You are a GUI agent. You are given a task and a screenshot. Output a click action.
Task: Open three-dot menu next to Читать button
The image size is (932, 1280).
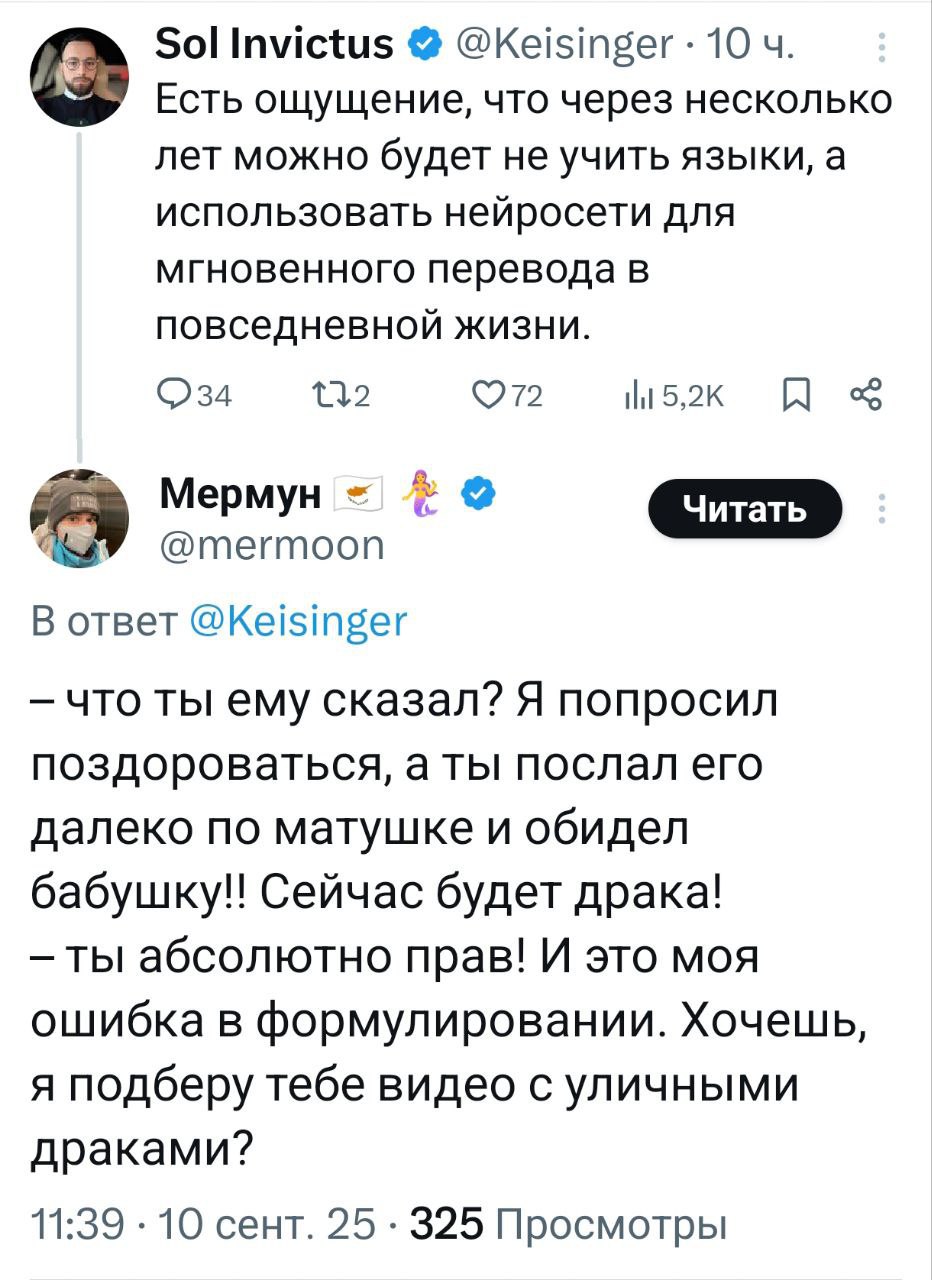tap(880, 508)
